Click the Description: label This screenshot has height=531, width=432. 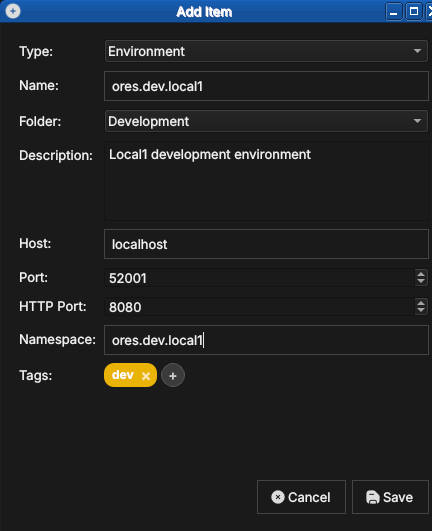pyautogui.click(x=56, y=155)
